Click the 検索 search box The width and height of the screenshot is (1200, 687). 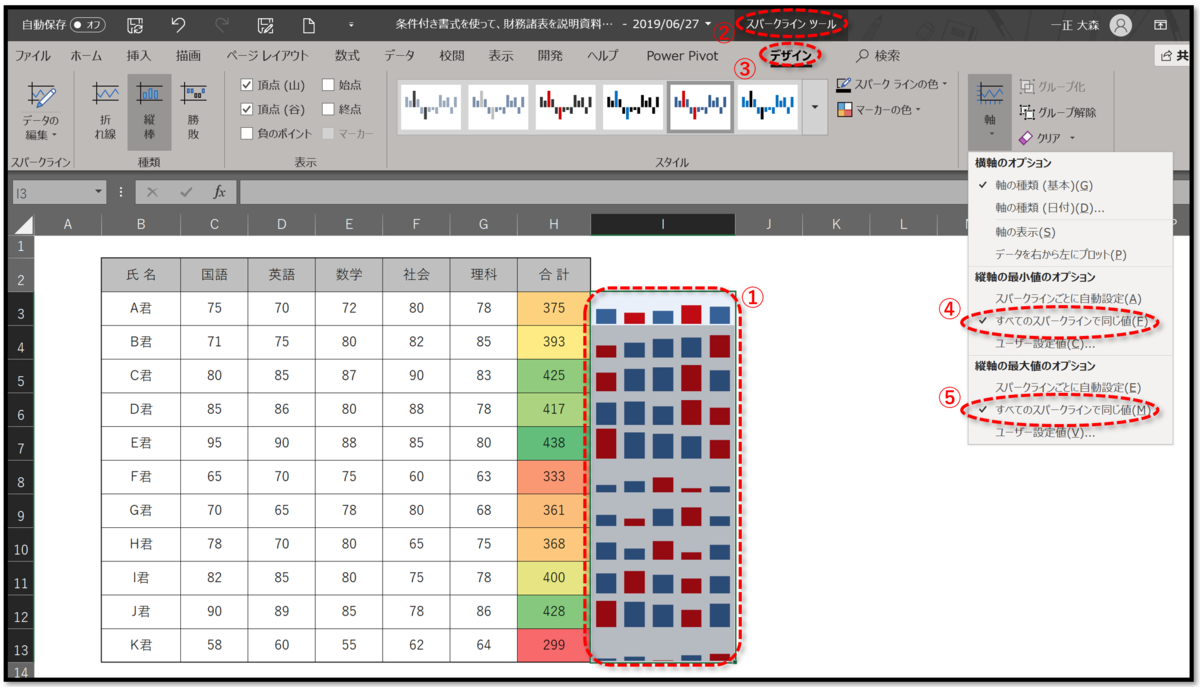[x=878, y=56]
